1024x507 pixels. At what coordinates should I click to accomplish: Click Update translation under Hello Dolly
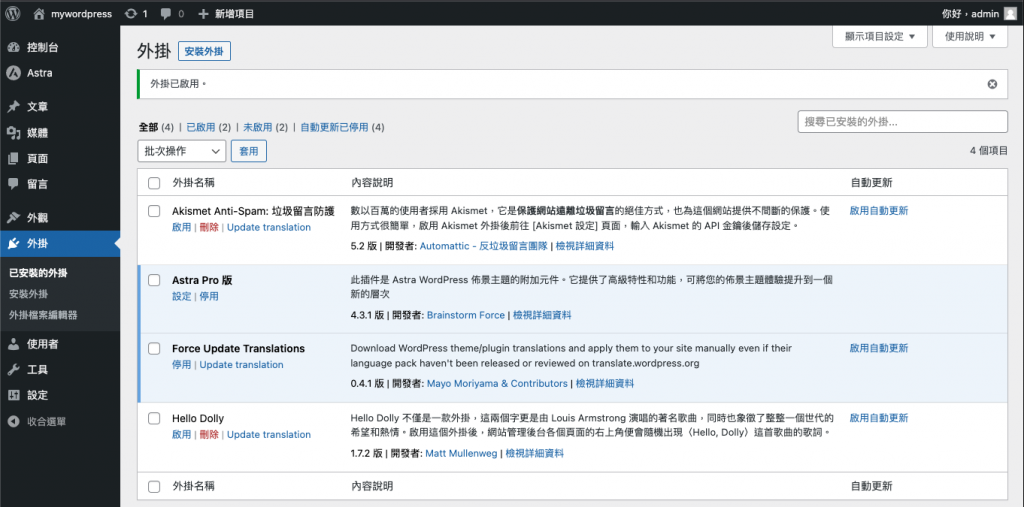[x=269, y=434]
